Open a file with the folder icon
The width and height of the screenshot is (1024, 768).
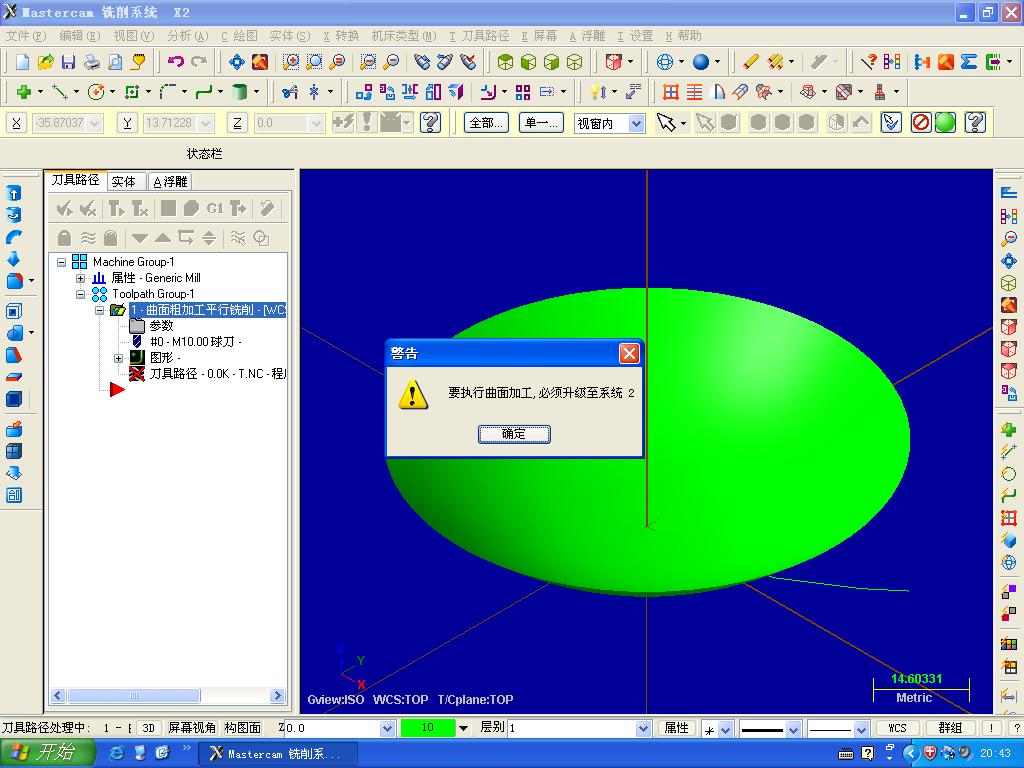click(45, 62)
